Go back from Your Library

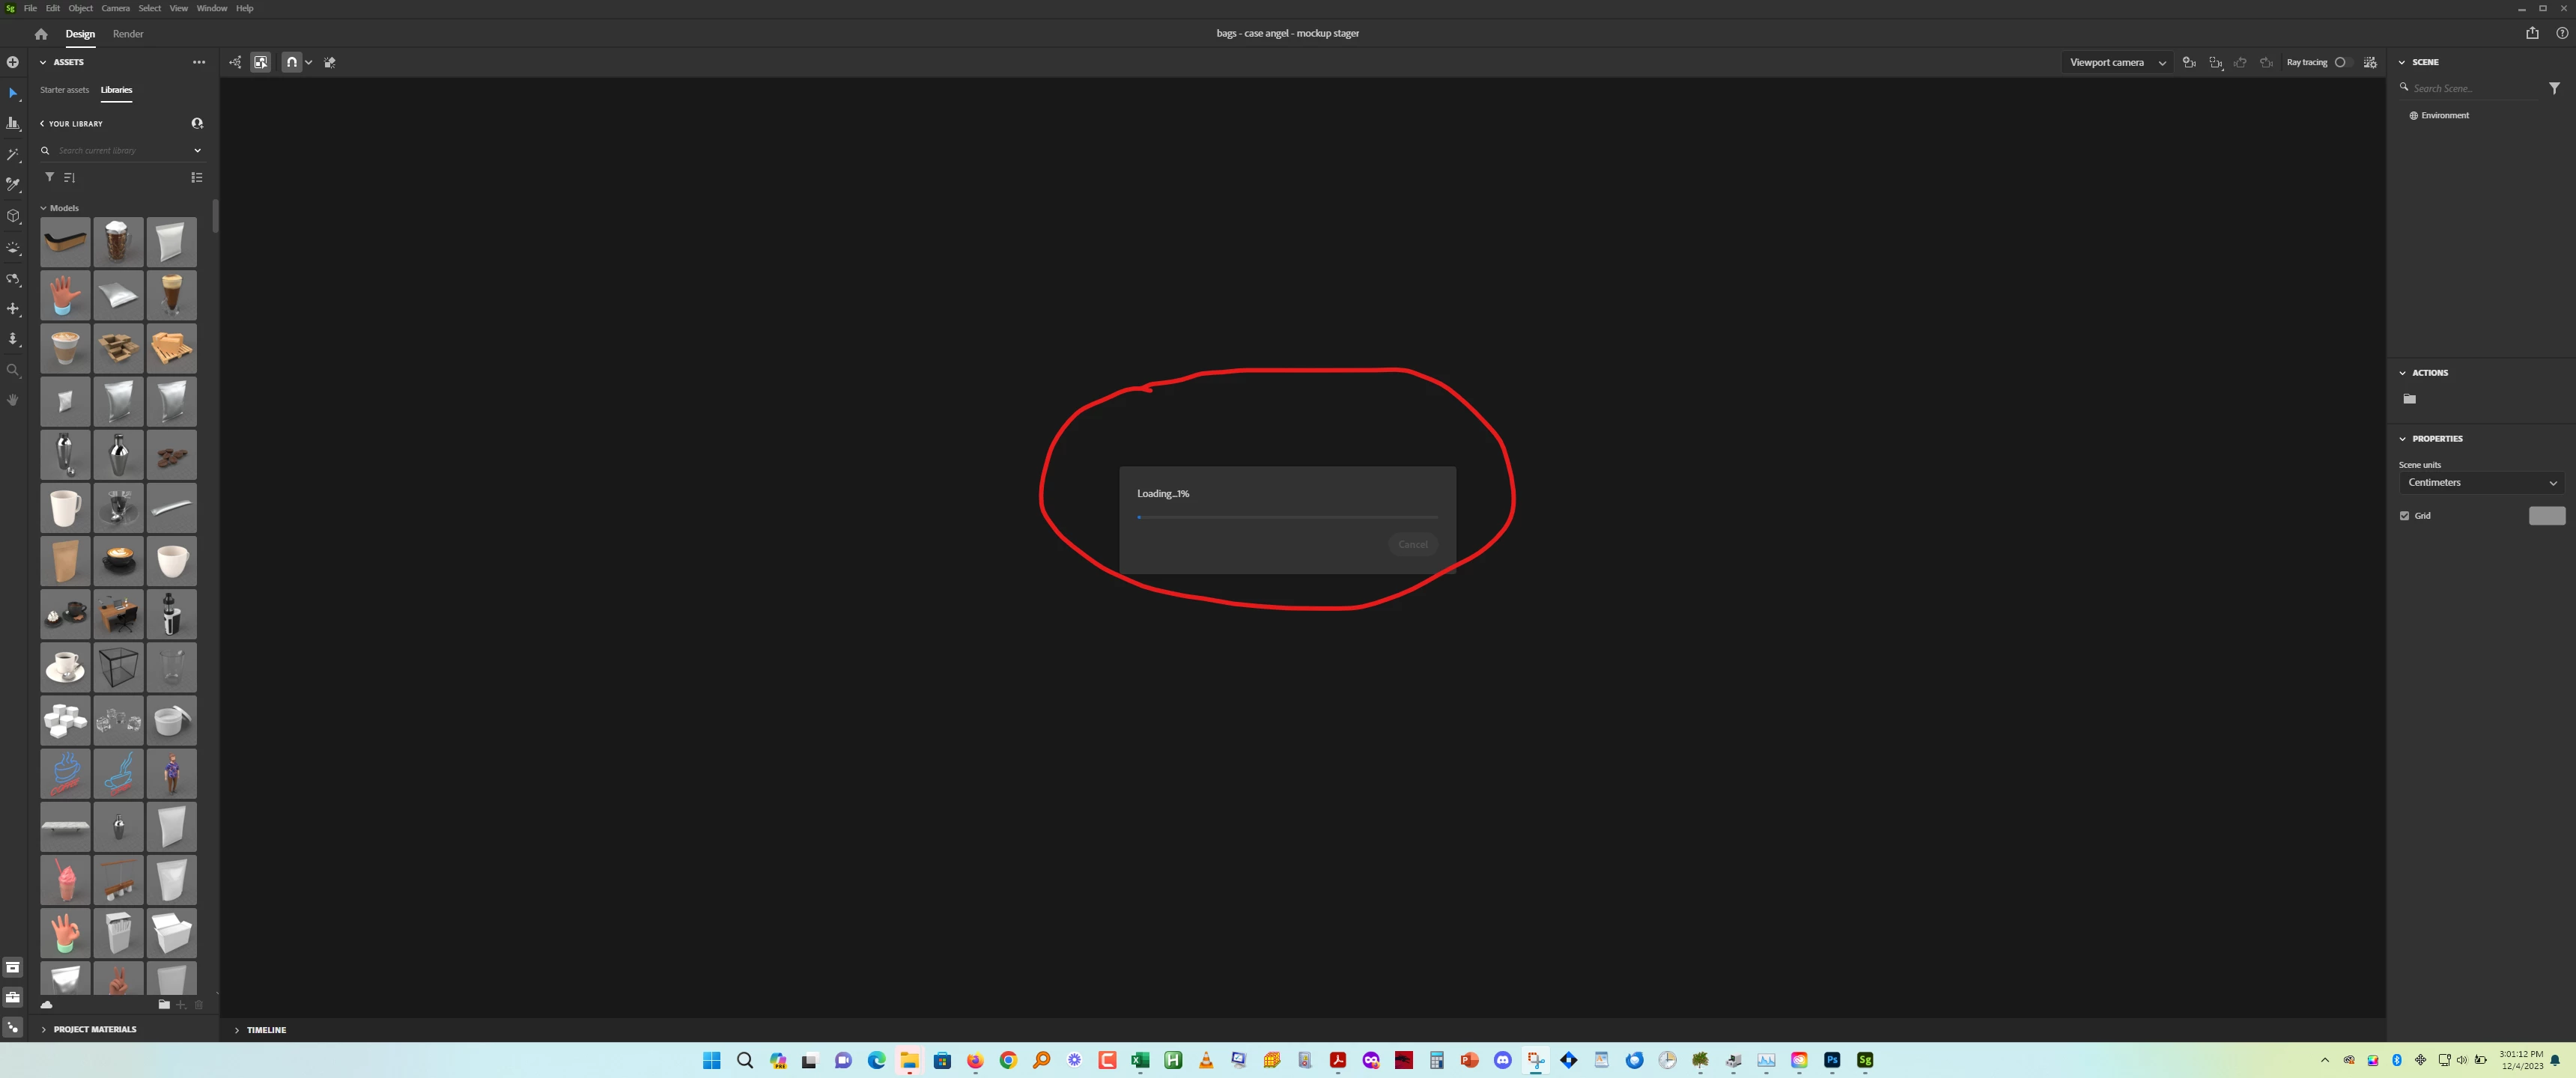click(42, 123)
